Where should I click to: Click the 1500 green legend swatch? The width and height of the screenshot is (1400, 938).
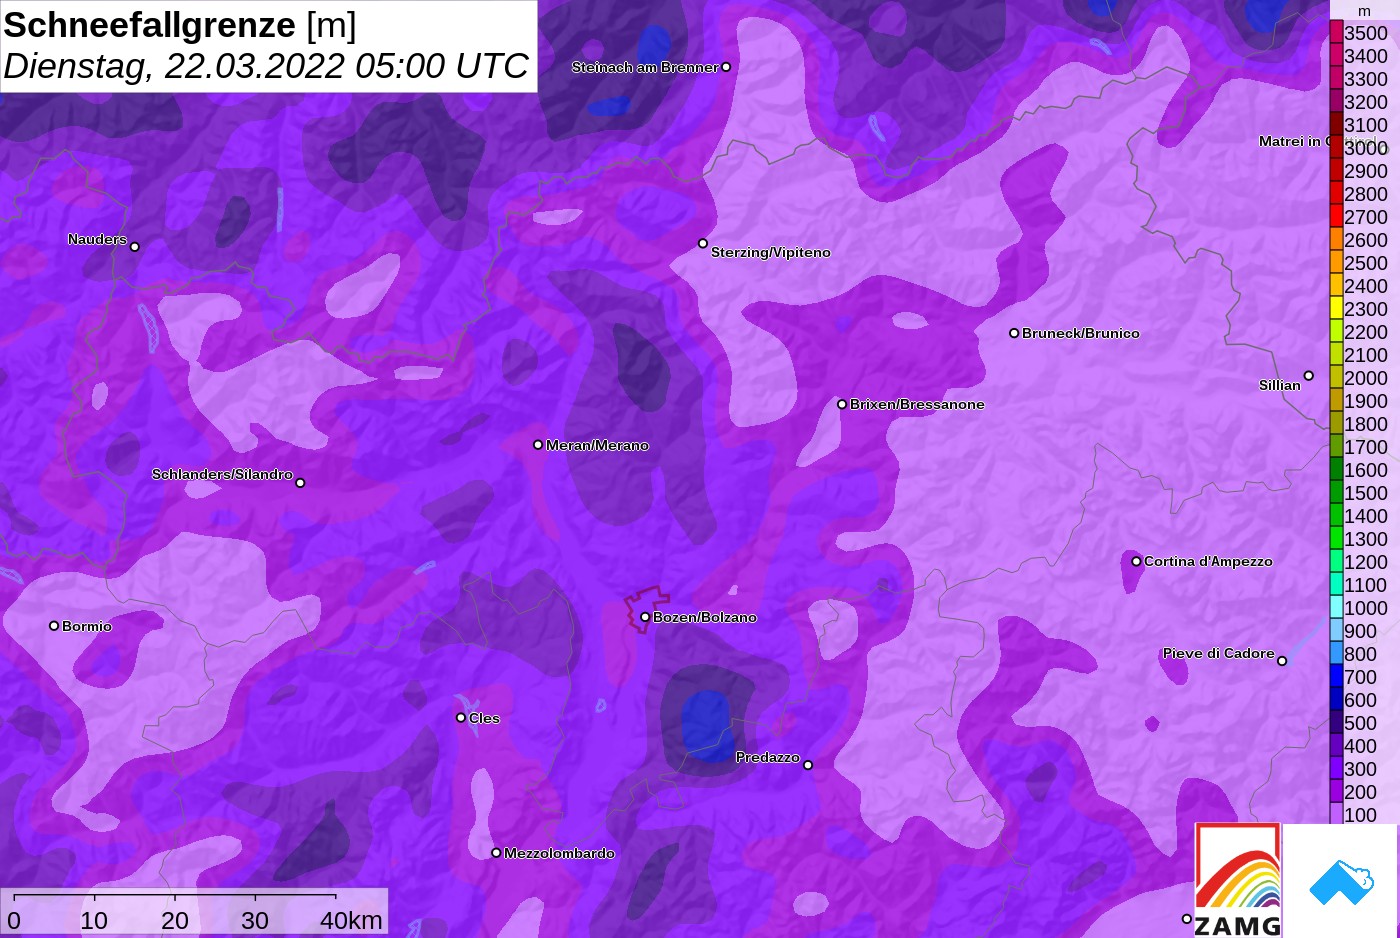(x=1336, y=493)
